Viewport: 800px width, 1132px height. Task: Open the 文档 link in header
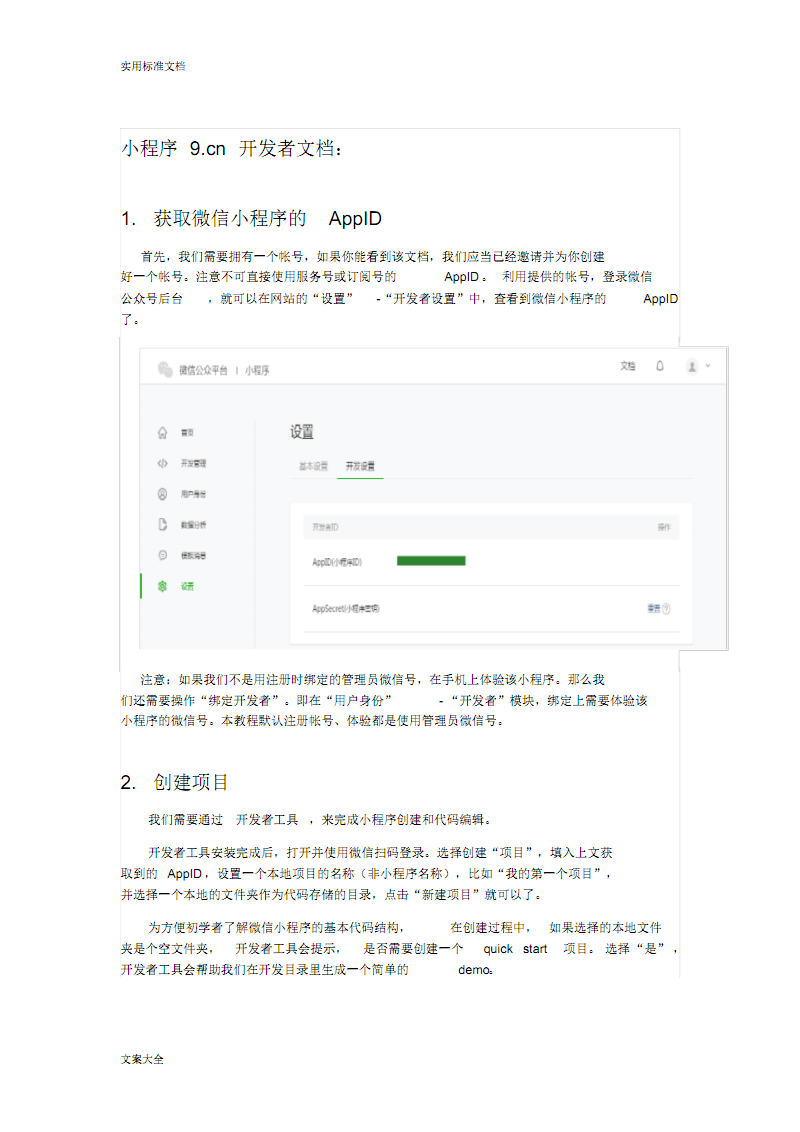[627, 366]
